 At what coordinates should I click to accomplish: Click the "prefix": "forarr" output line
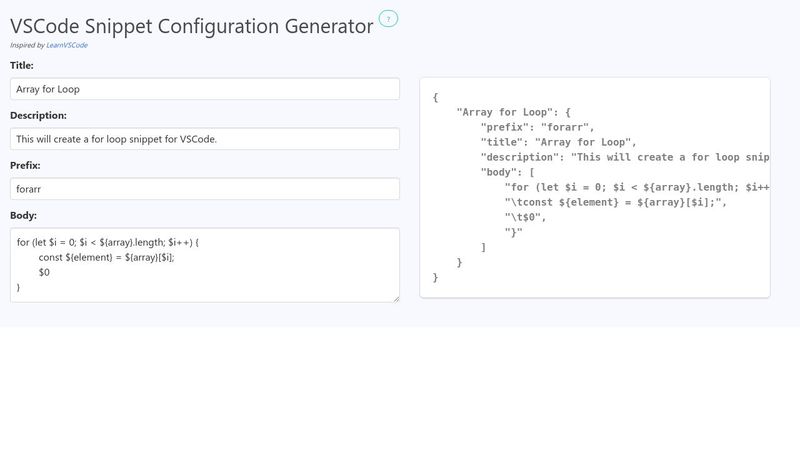[x=537, y=127]
